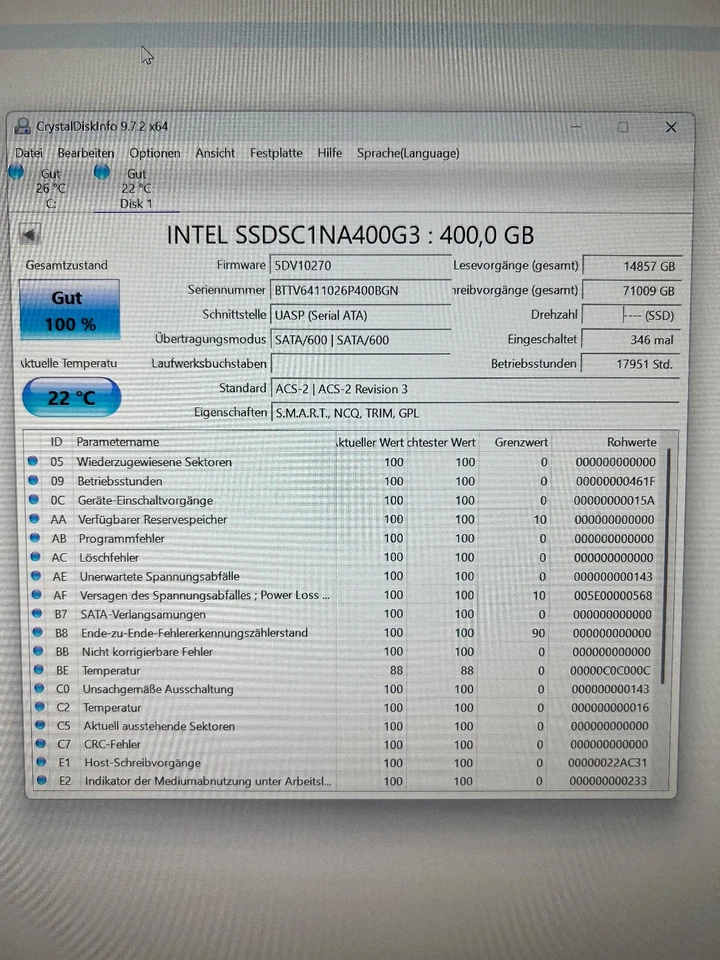Click the Parametername column header

point(118,442)
